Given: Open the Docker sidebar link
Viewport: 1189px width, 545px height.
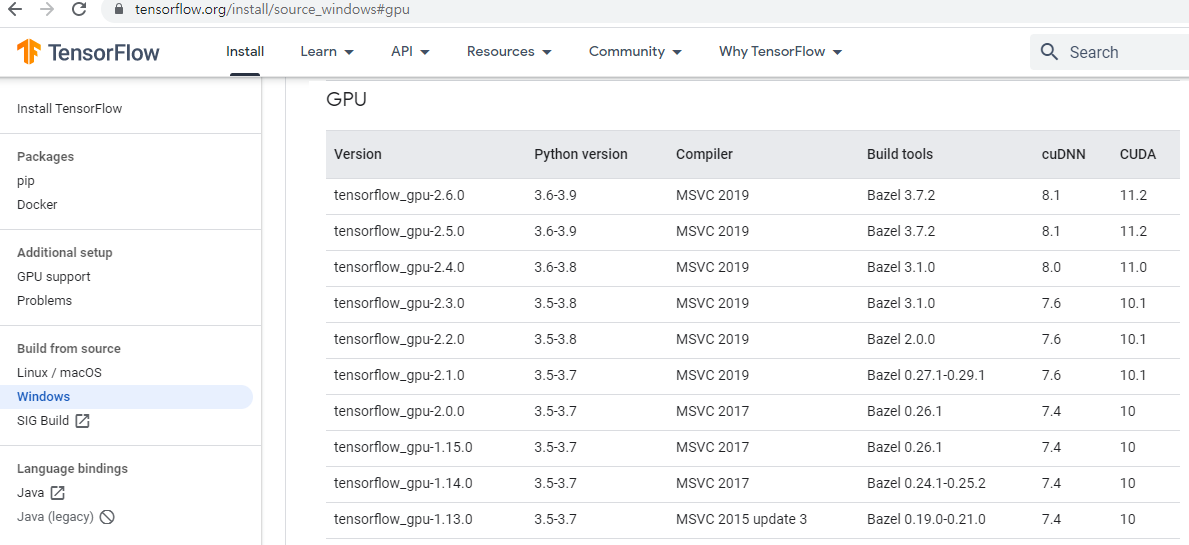Looking at the screenshot, I should (37, 205).
